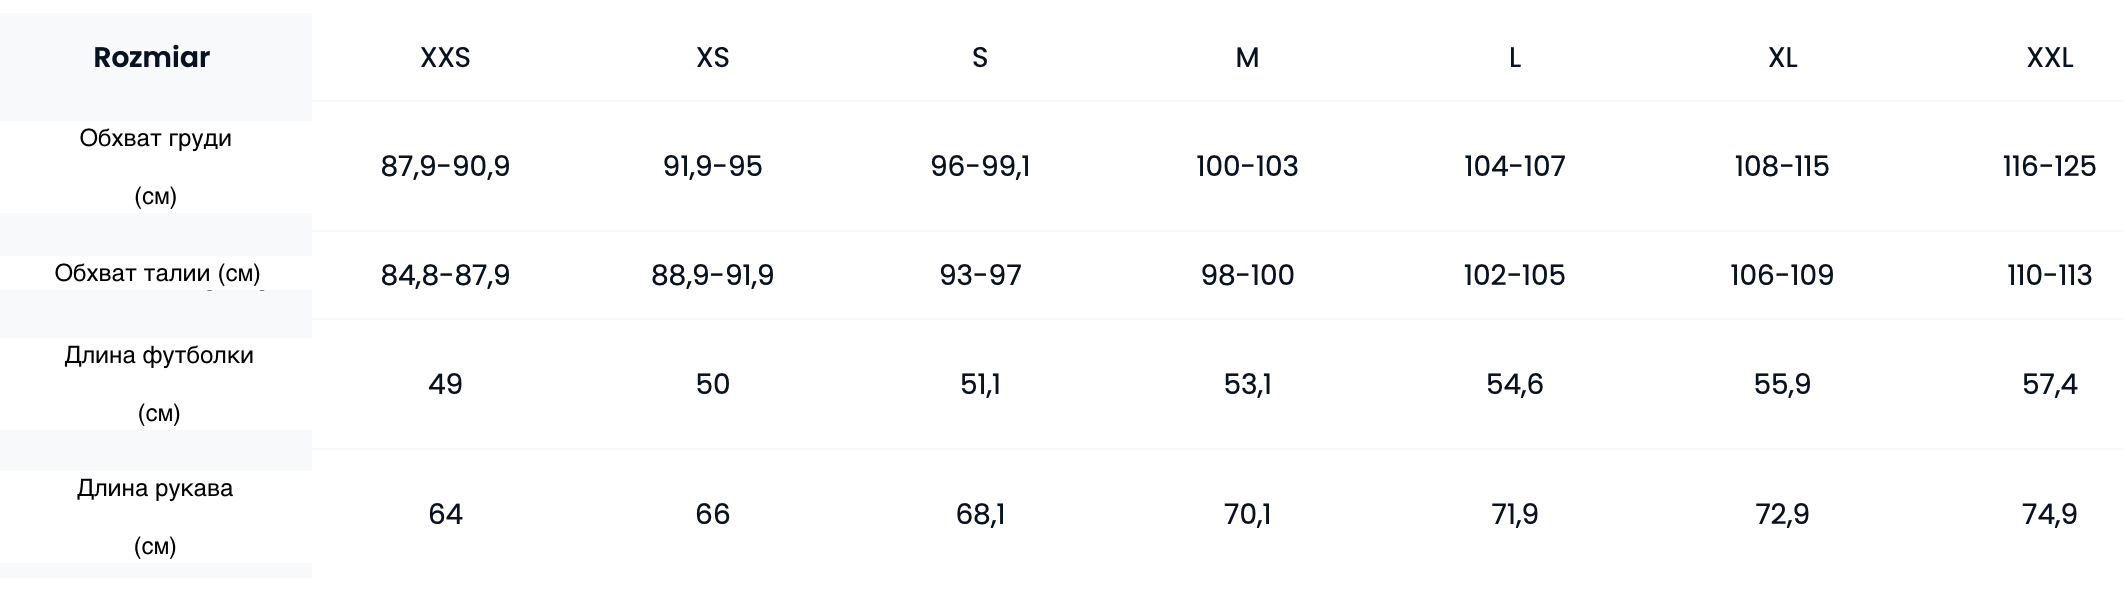Click sleeve length value 68,1

(x=980, y=514)
